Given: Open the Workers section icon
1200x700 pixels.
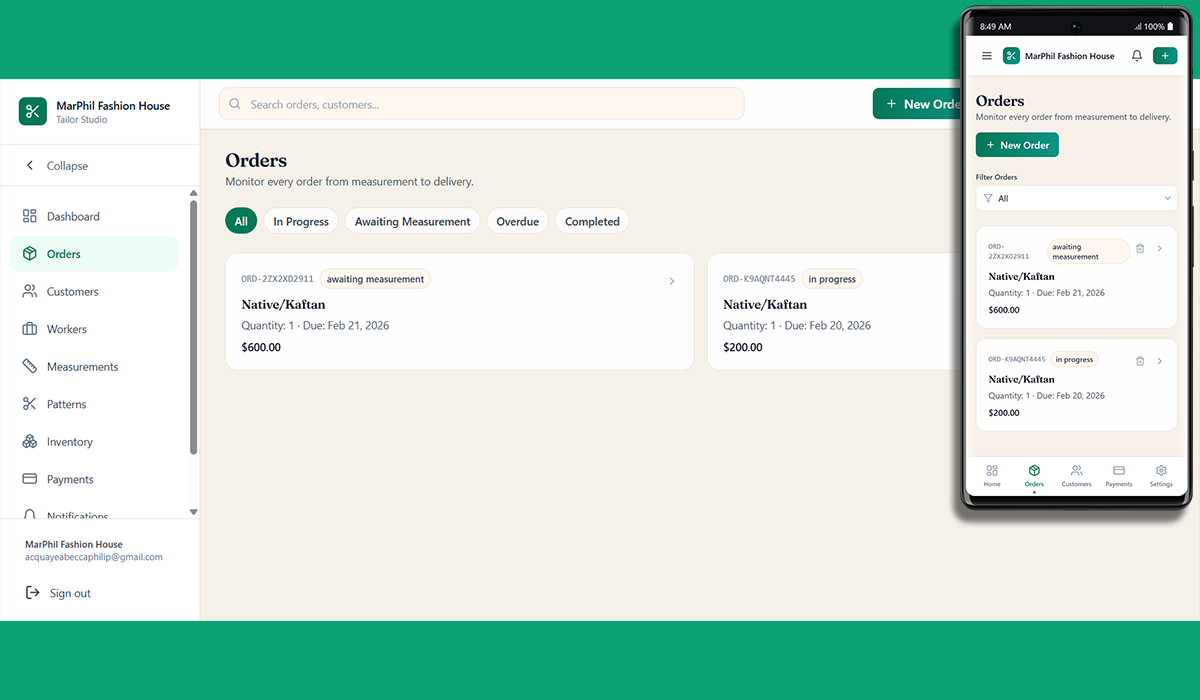Looking at the screenshot, I should click(x=31, y=328).
